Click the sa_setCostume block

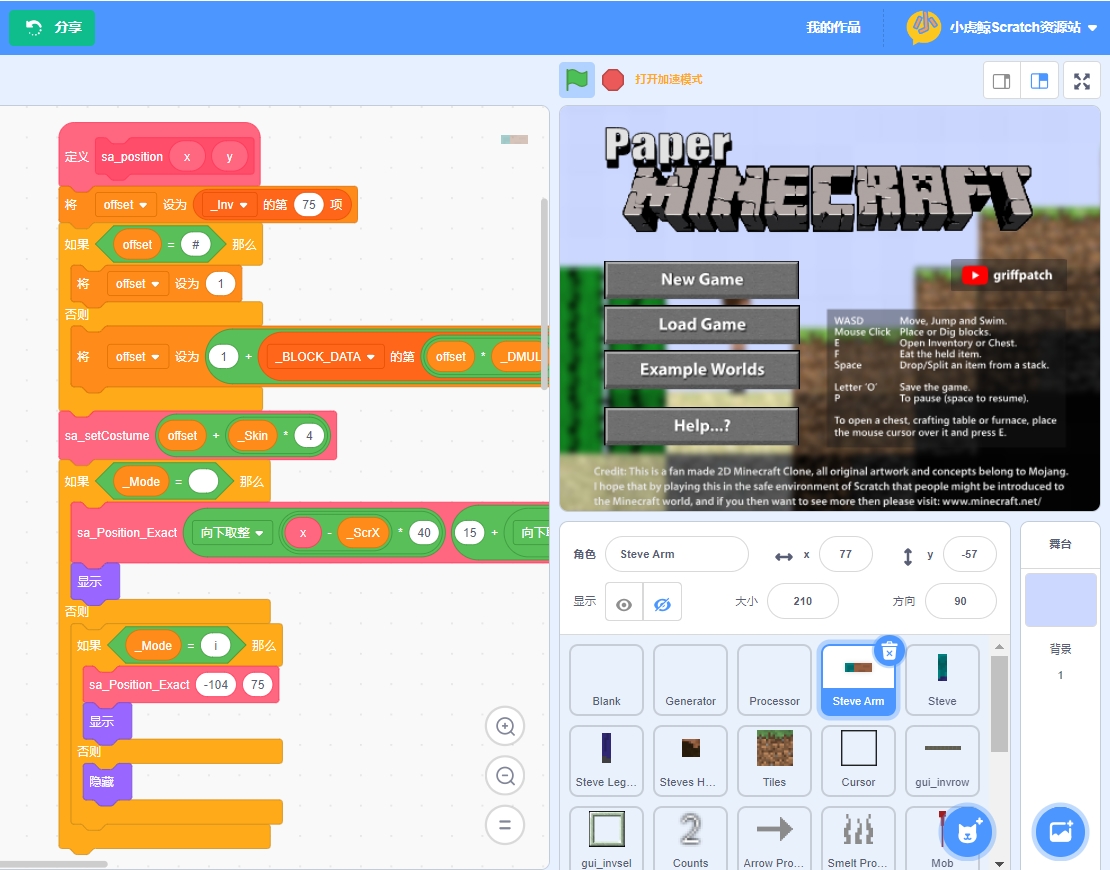[107, 435]
